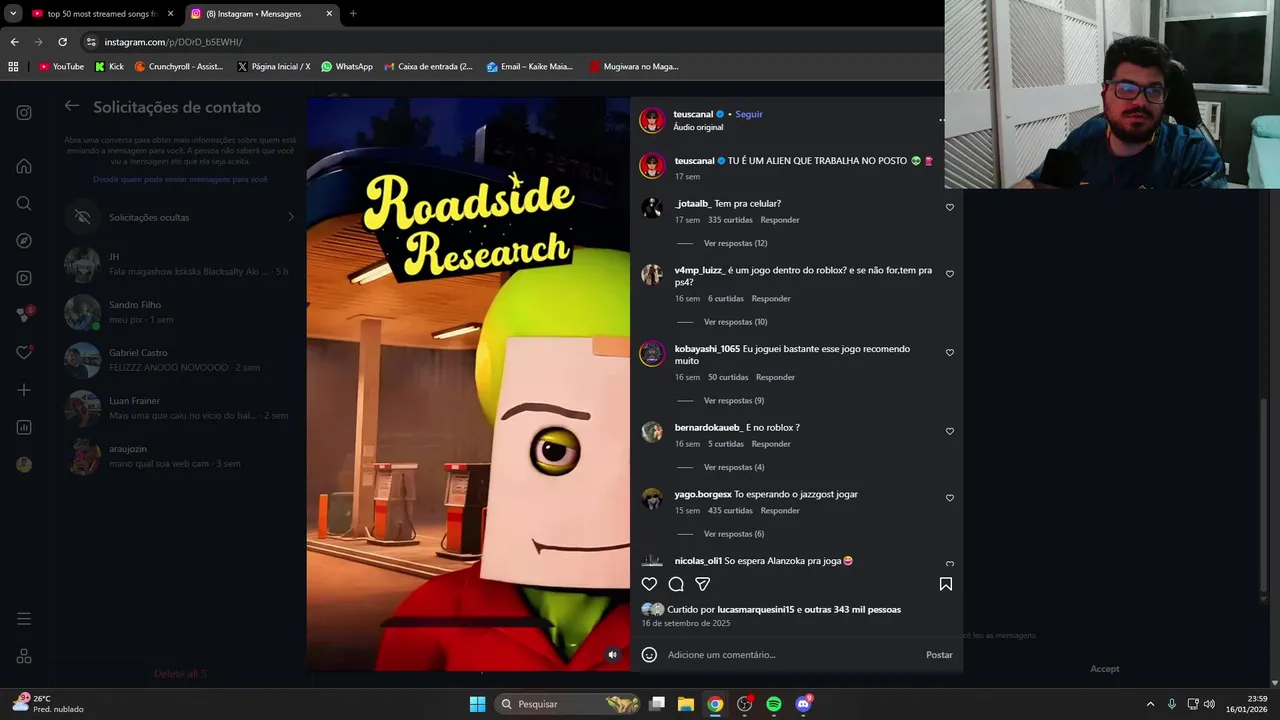The height and width of the screenshot is (720, 1280).
Task: Like the comment by kobayashi_1065
Action: 950,353
